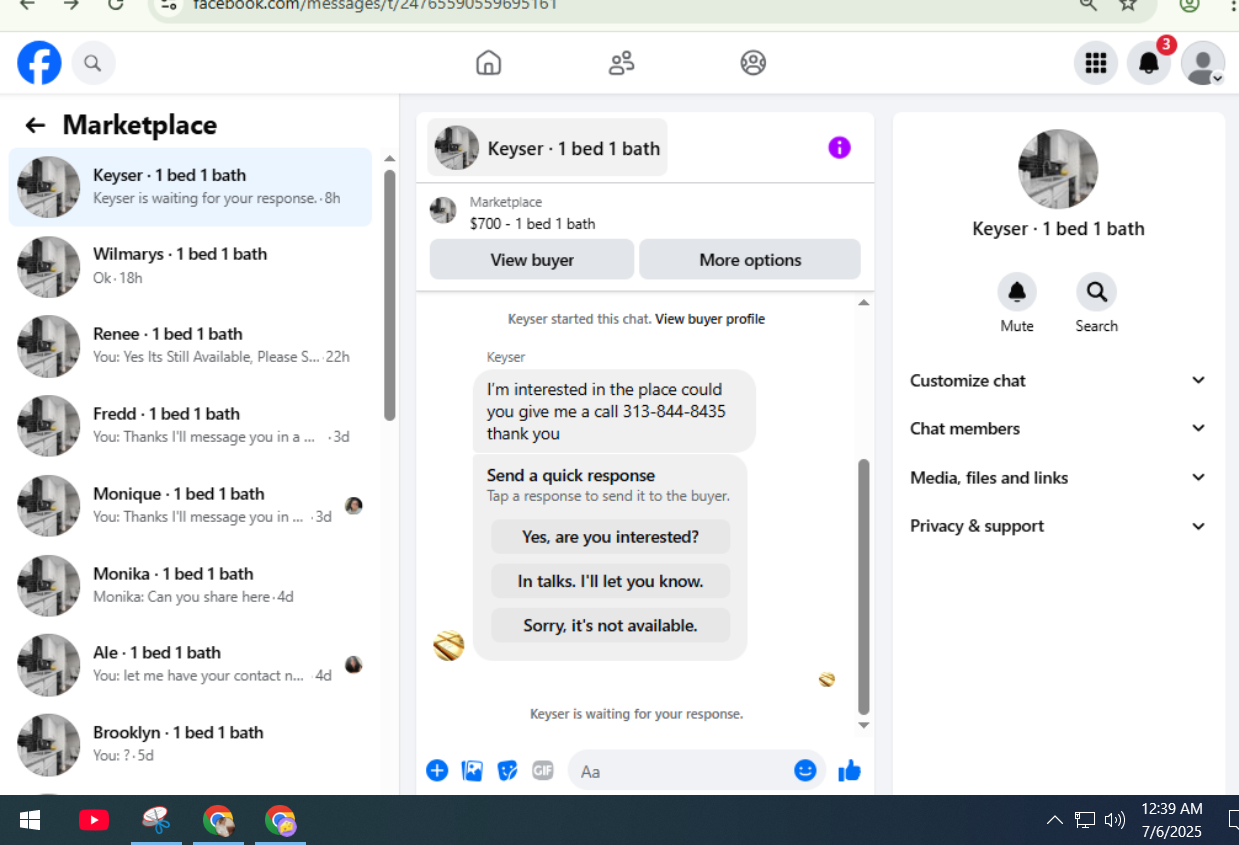Send quick reply 'Sorry, it's not available.'
1239x845 pixels.
pos(610,626)
